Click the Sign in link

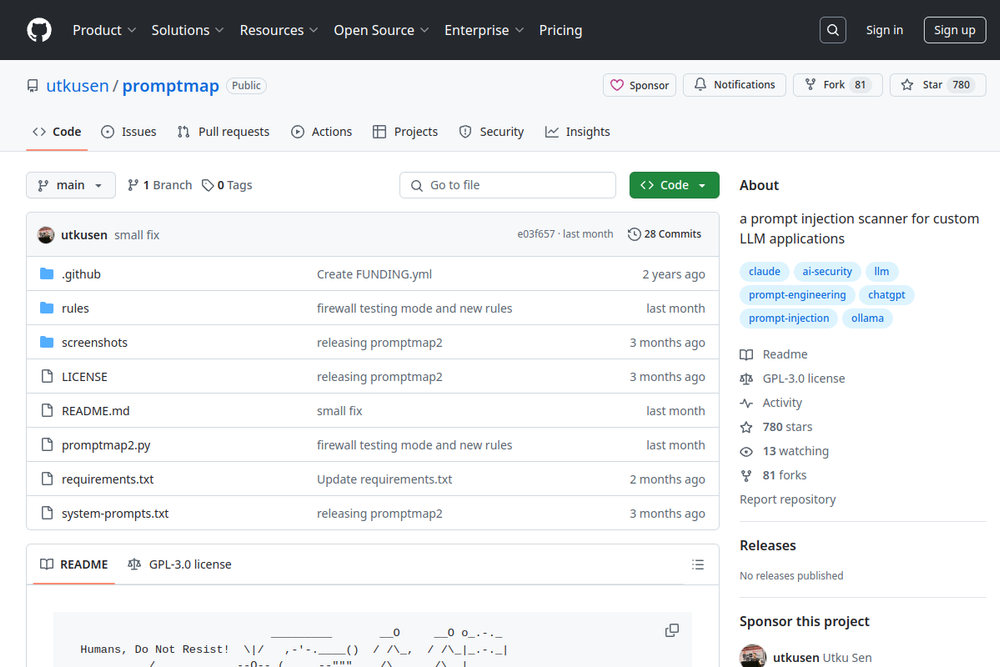[884, 30]
